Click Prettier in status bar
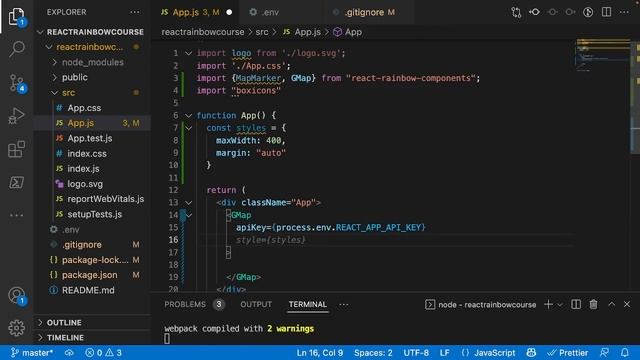This screenshot has height=360, width=640. click(568, 353)
